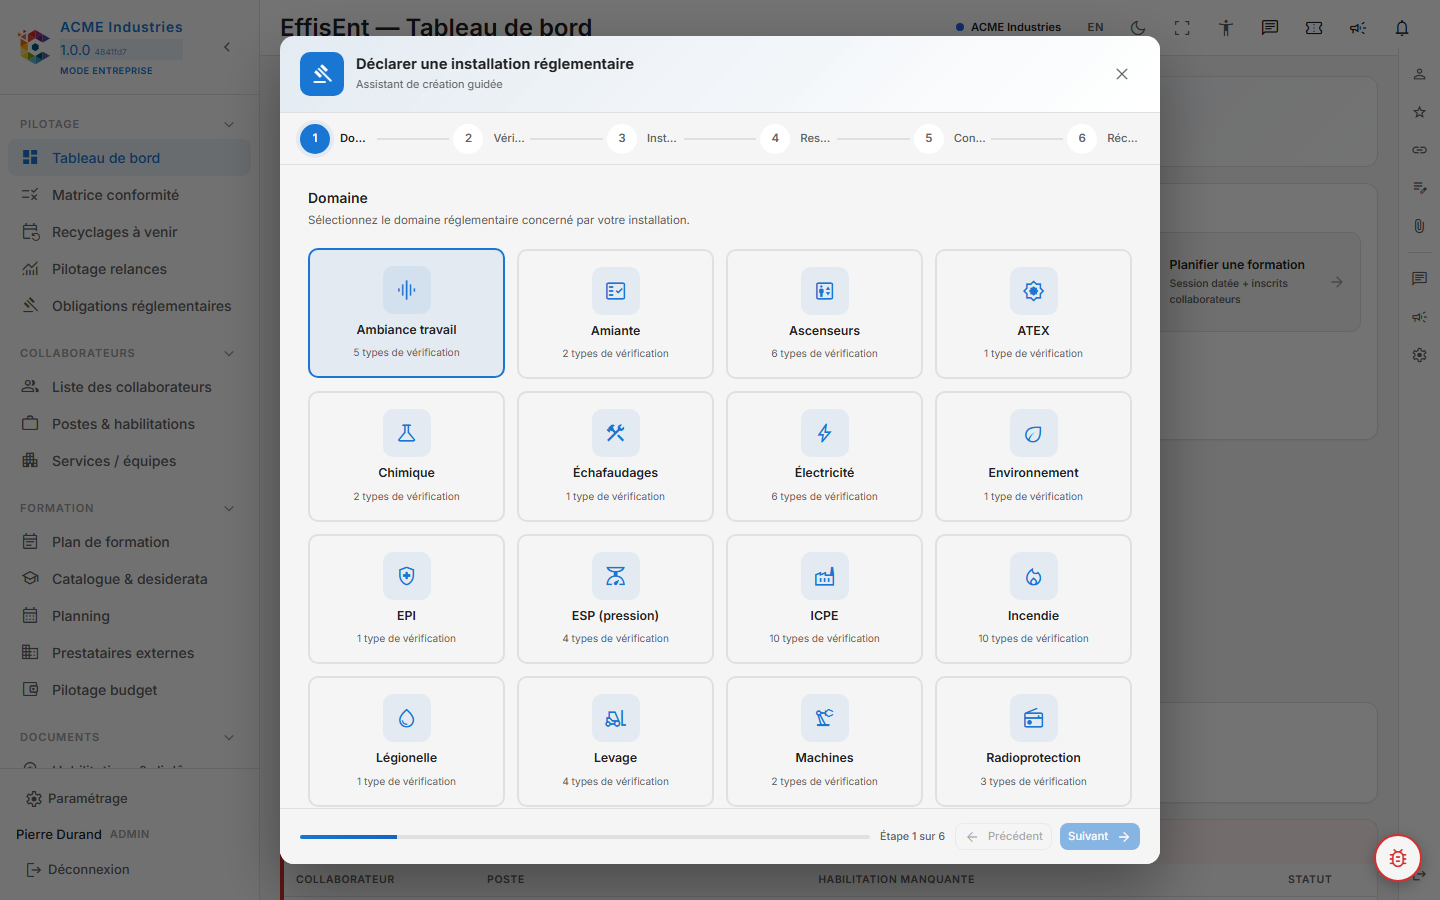
Task: Open notifications bell icon
Action: point(1402,28)
